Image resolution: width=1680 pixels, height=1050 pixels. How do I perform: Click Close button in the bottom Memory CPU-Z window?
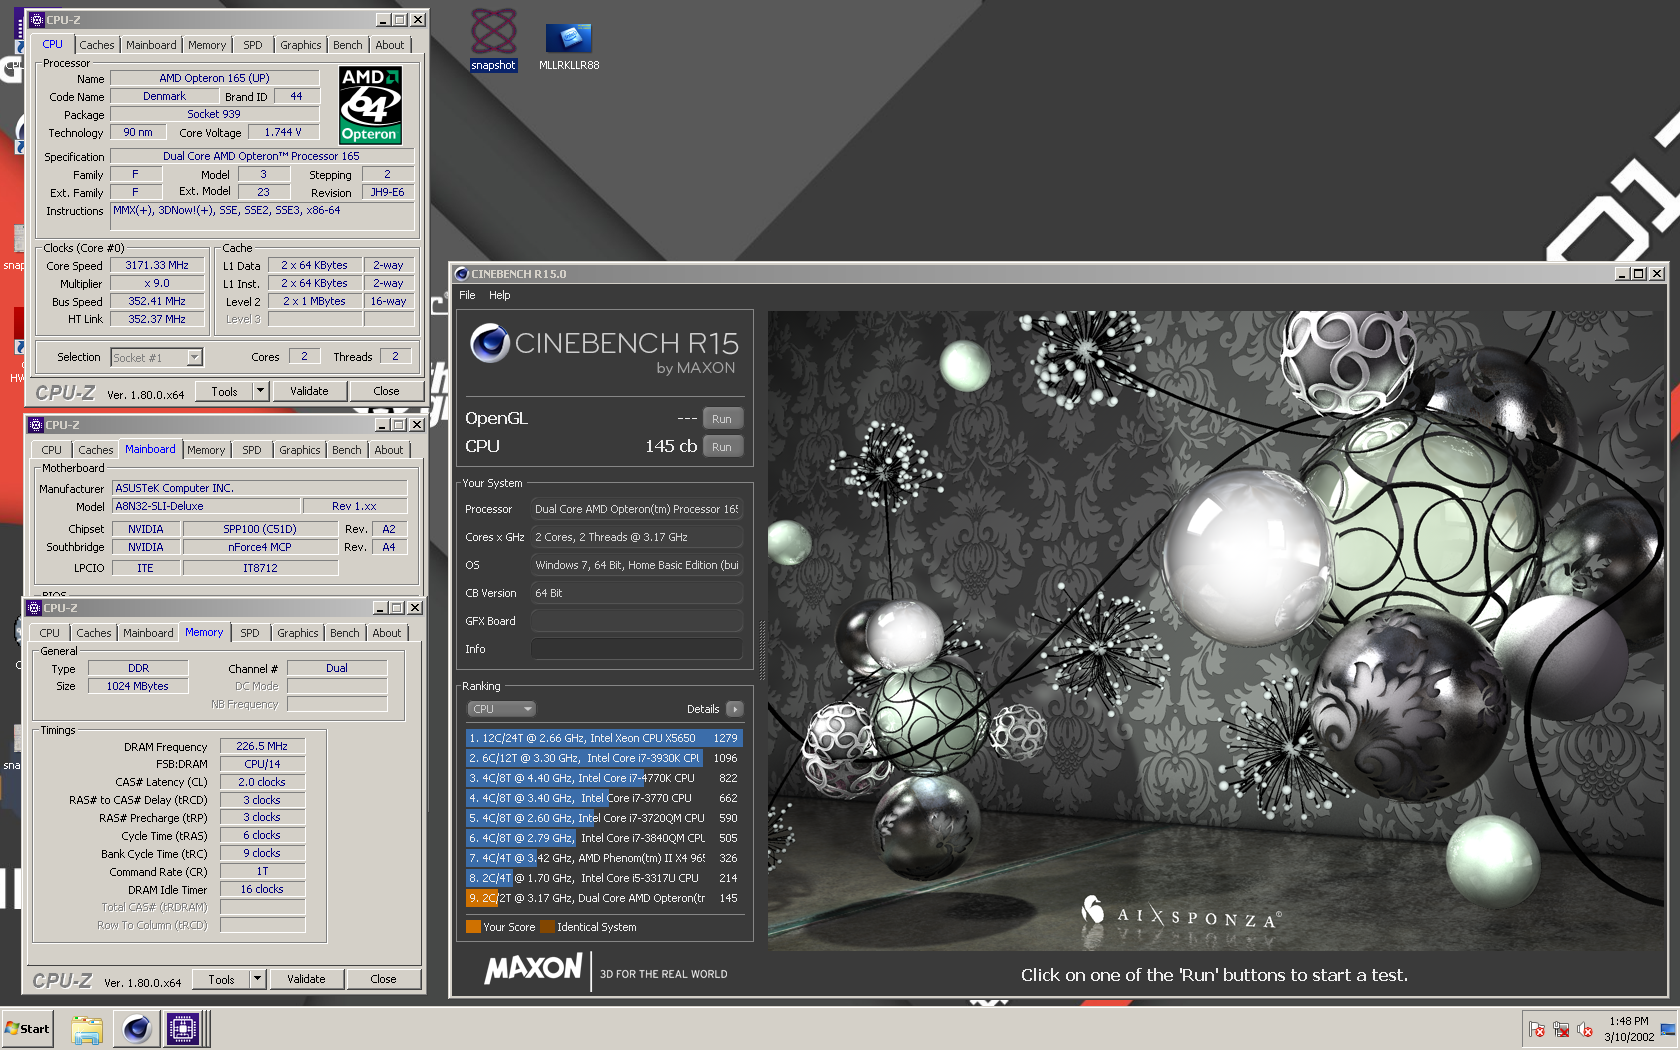(x=383, y=979)
